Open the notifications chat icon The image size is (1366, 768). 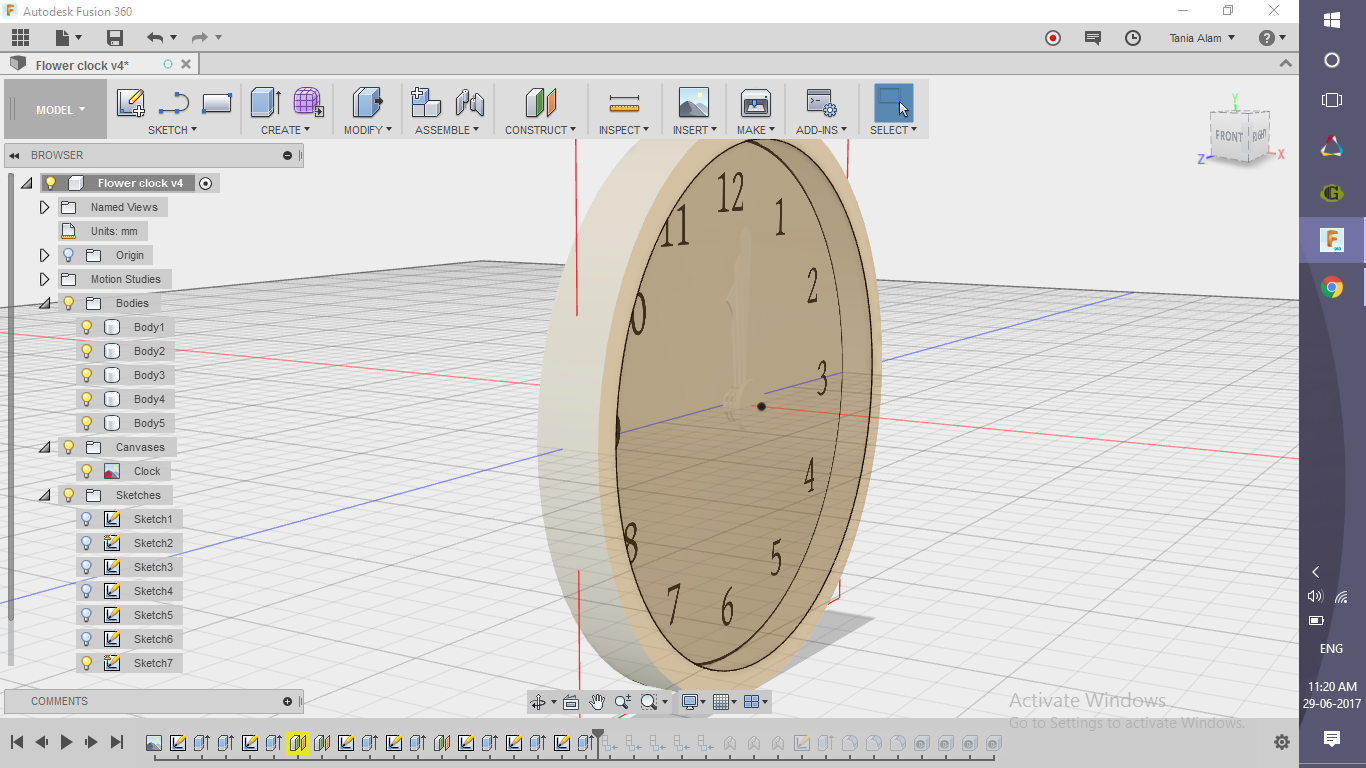pyautogui.click(x=1093, y=38)
